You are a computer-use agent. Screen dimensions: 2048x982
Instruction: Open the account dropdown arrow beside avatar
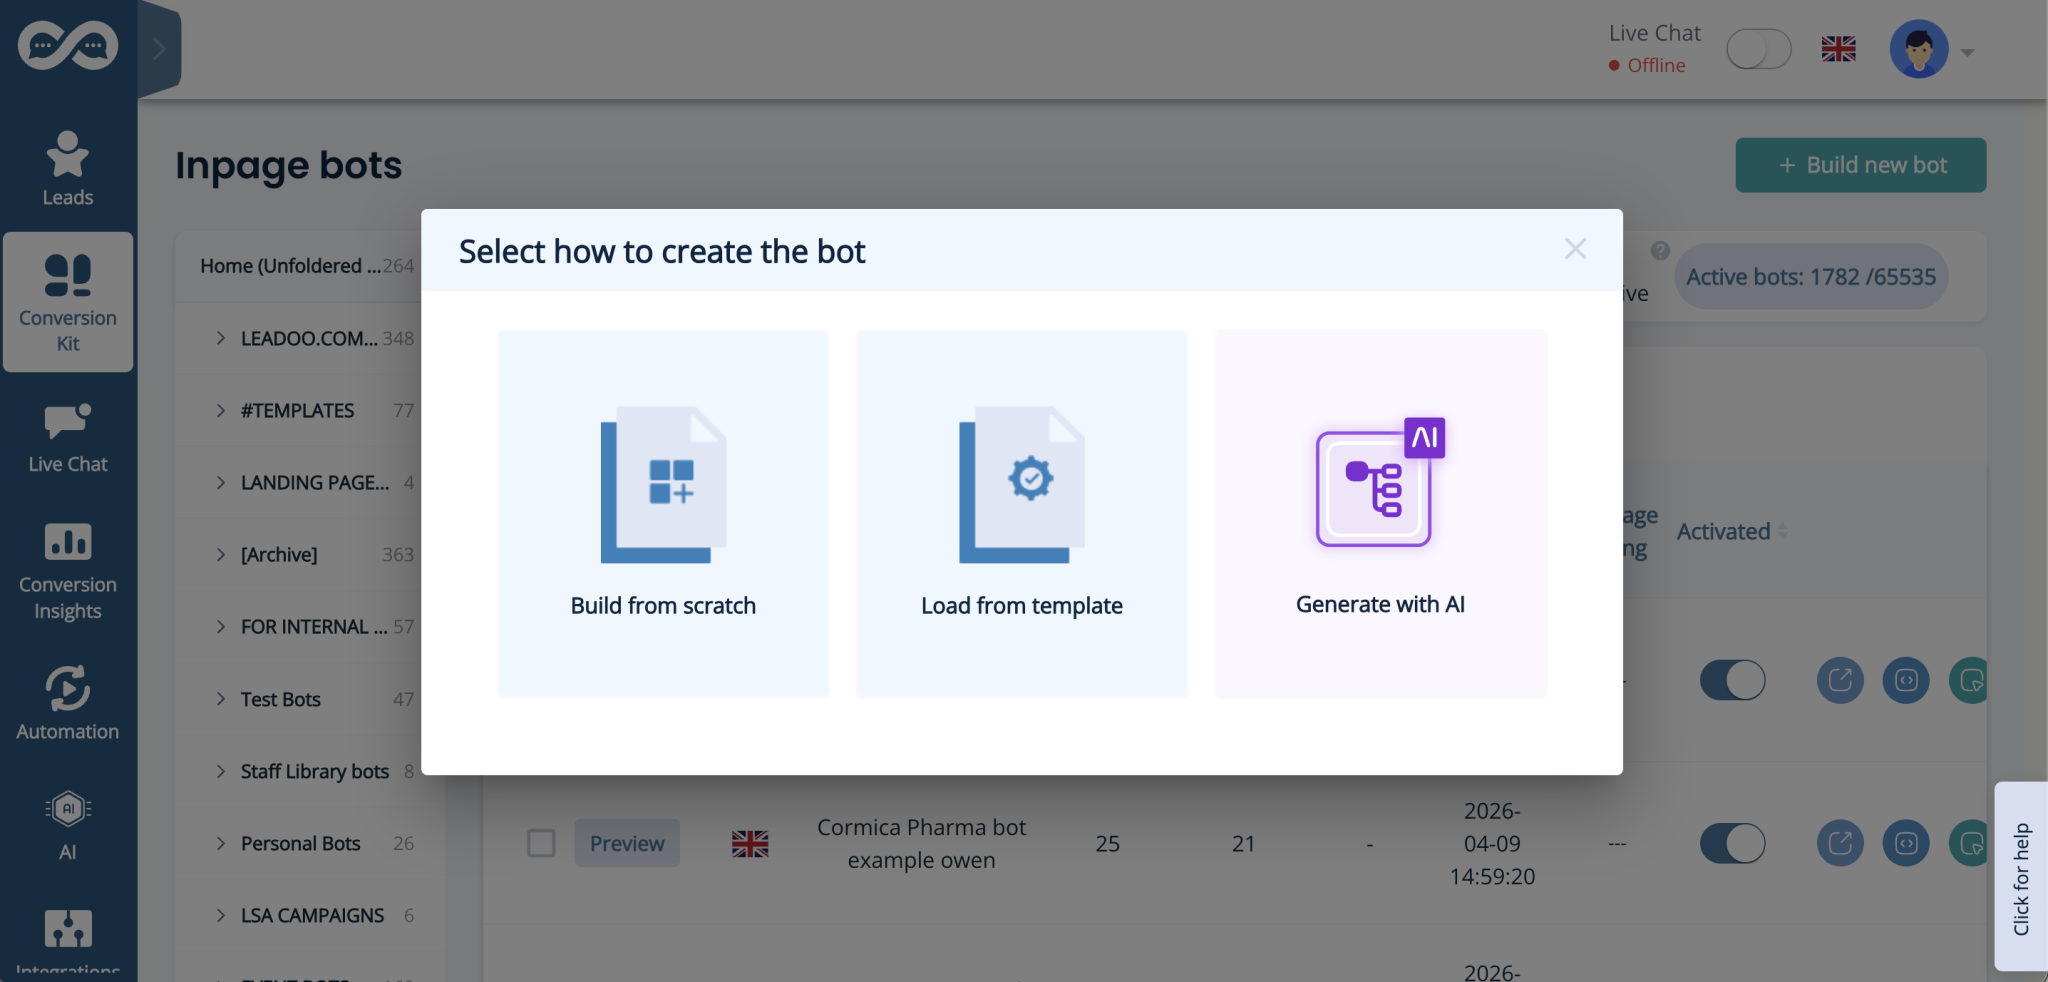pyautogui.click(x=1967, y=52)
